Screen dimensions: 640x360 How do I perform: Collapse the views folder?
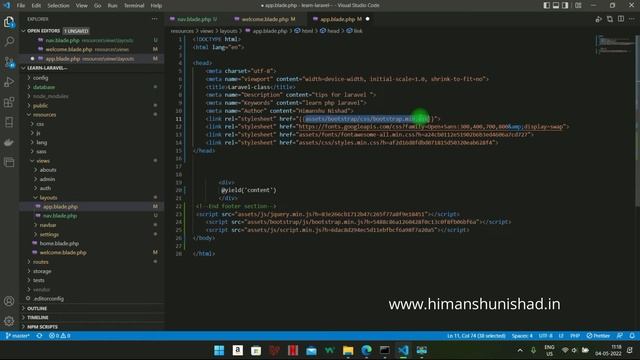pos(43,161)
